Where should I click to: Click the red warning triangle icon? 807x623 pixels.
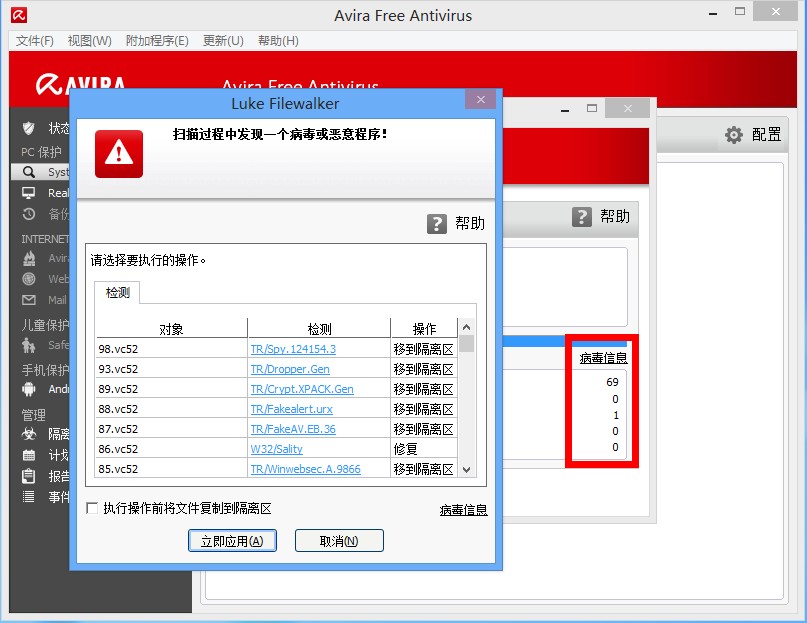click(119, 154)
